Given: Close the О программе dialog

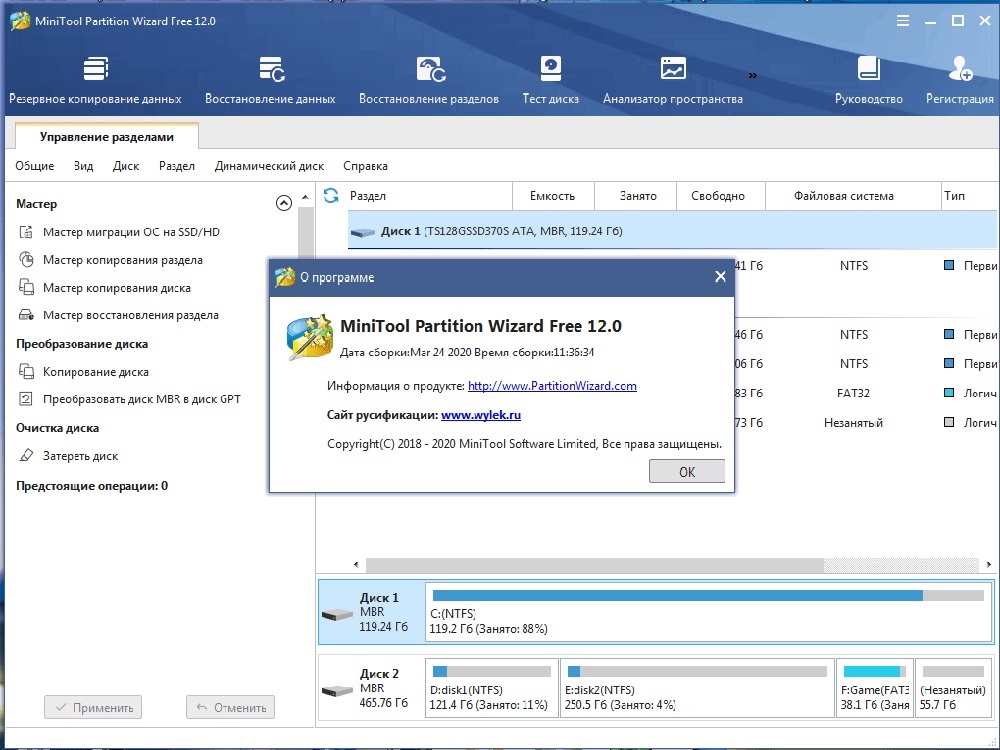Looking at the screenshot, I should click(720, 277).
